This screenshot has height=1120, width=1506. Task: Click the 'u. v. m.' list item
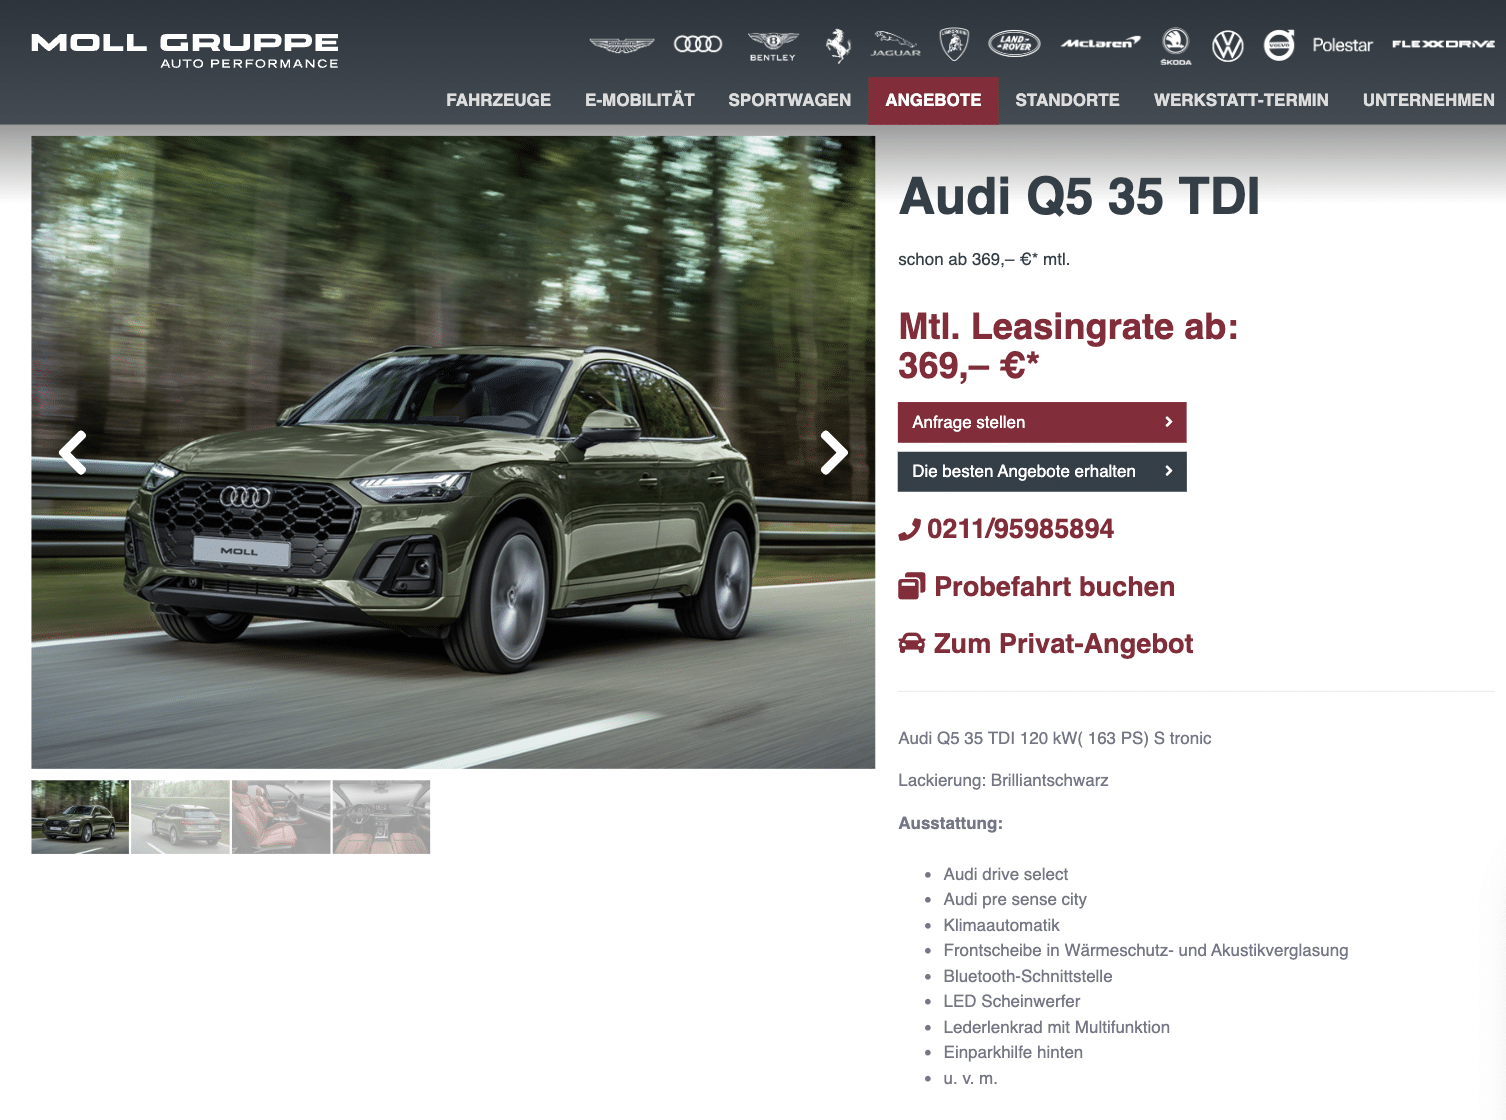click(970, 1078)
